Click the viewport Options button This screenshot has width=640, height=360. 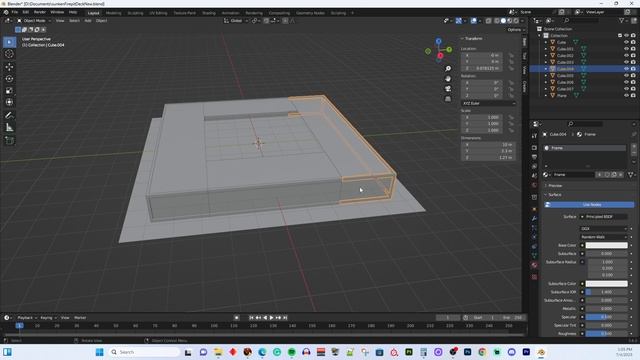(514, 30)
